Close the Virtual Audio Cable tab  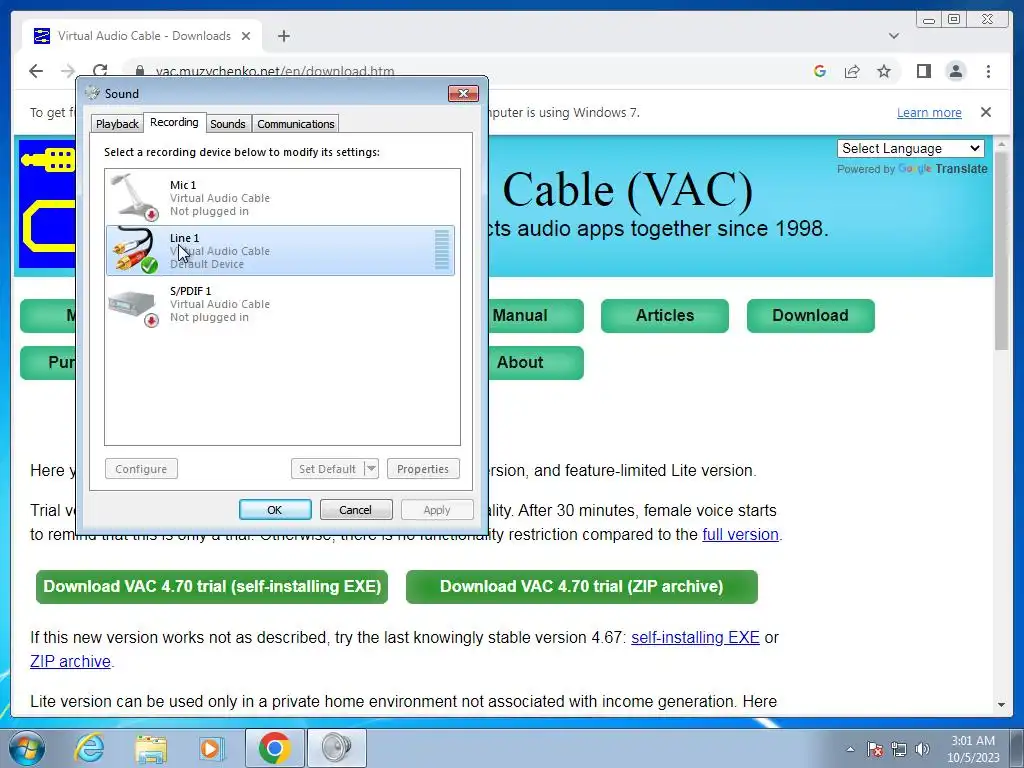pyautogui.click(x=246, y=36)
